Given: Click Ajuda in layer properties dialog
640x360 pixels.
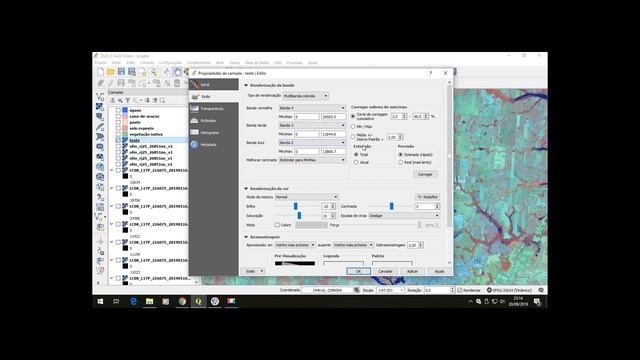Looking at the screenshot, I should click(x=439, y=271).
